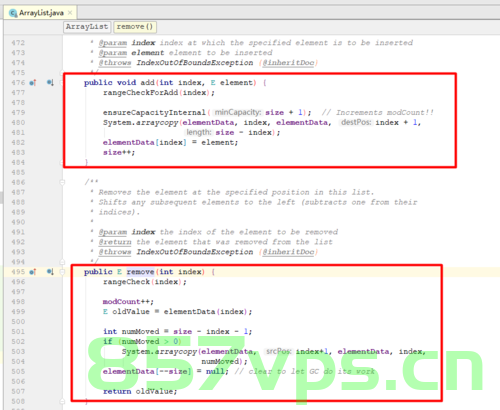Click implements-method gutter icon on line 495
This screenshot has width=500, height=410.
[x=33, y=272]
